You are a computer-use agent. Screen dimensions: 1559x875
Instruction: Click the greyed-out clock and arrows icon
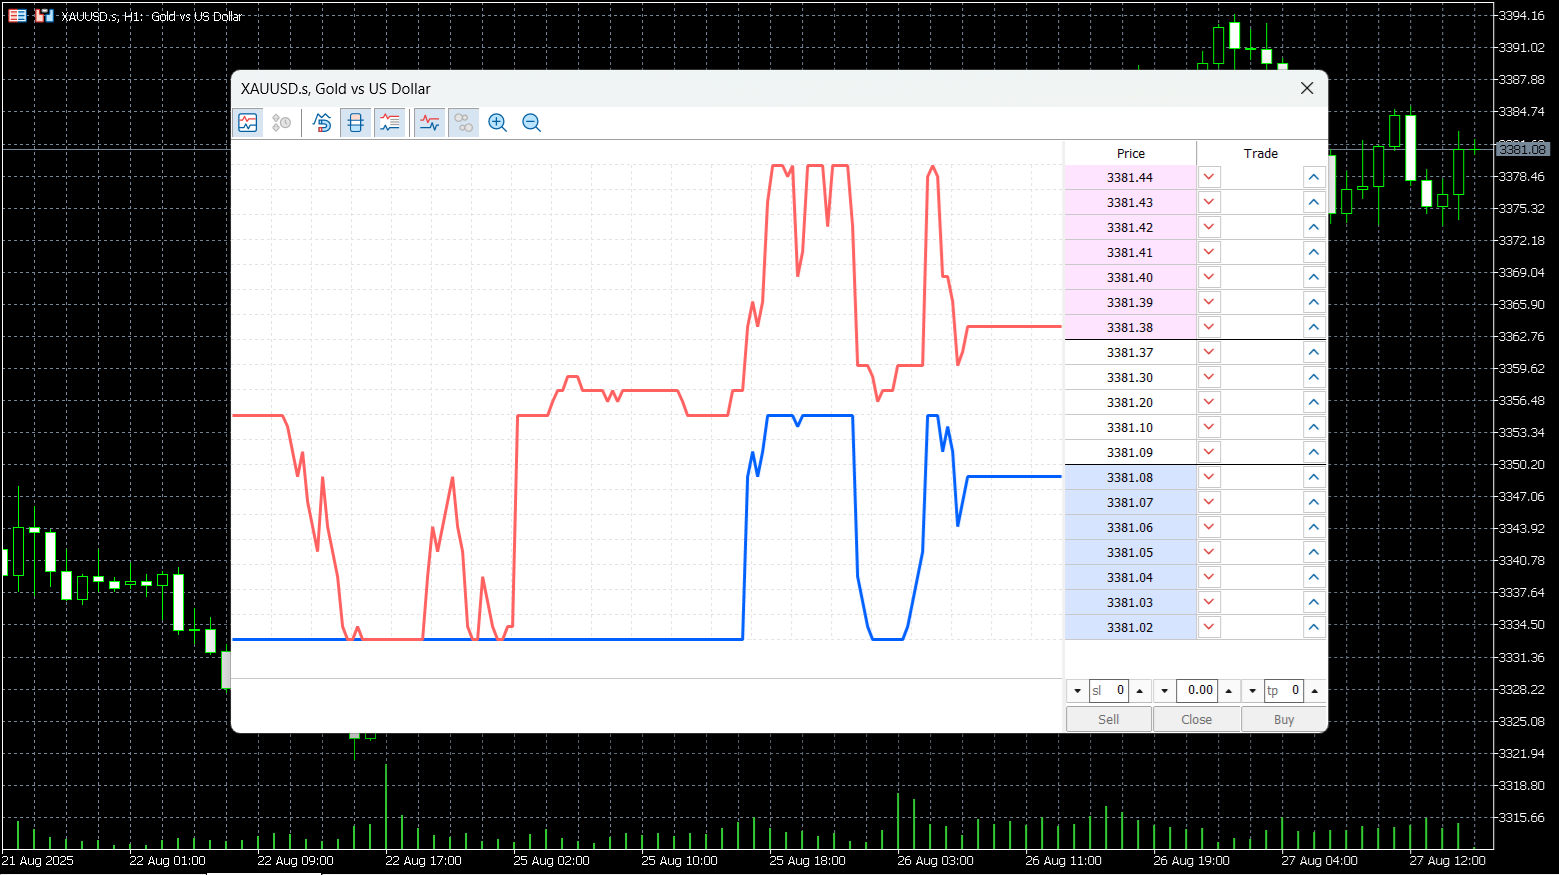282,123
